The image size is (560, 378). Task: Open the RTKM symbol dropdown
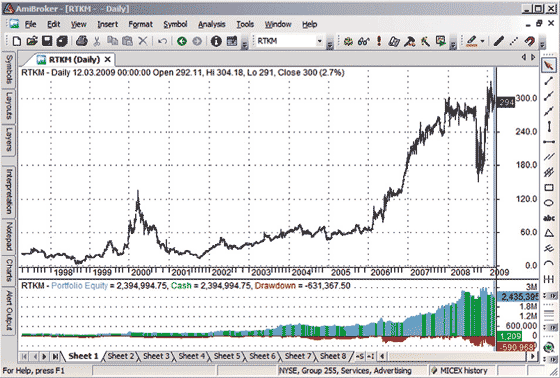click(x=319, y=41)
